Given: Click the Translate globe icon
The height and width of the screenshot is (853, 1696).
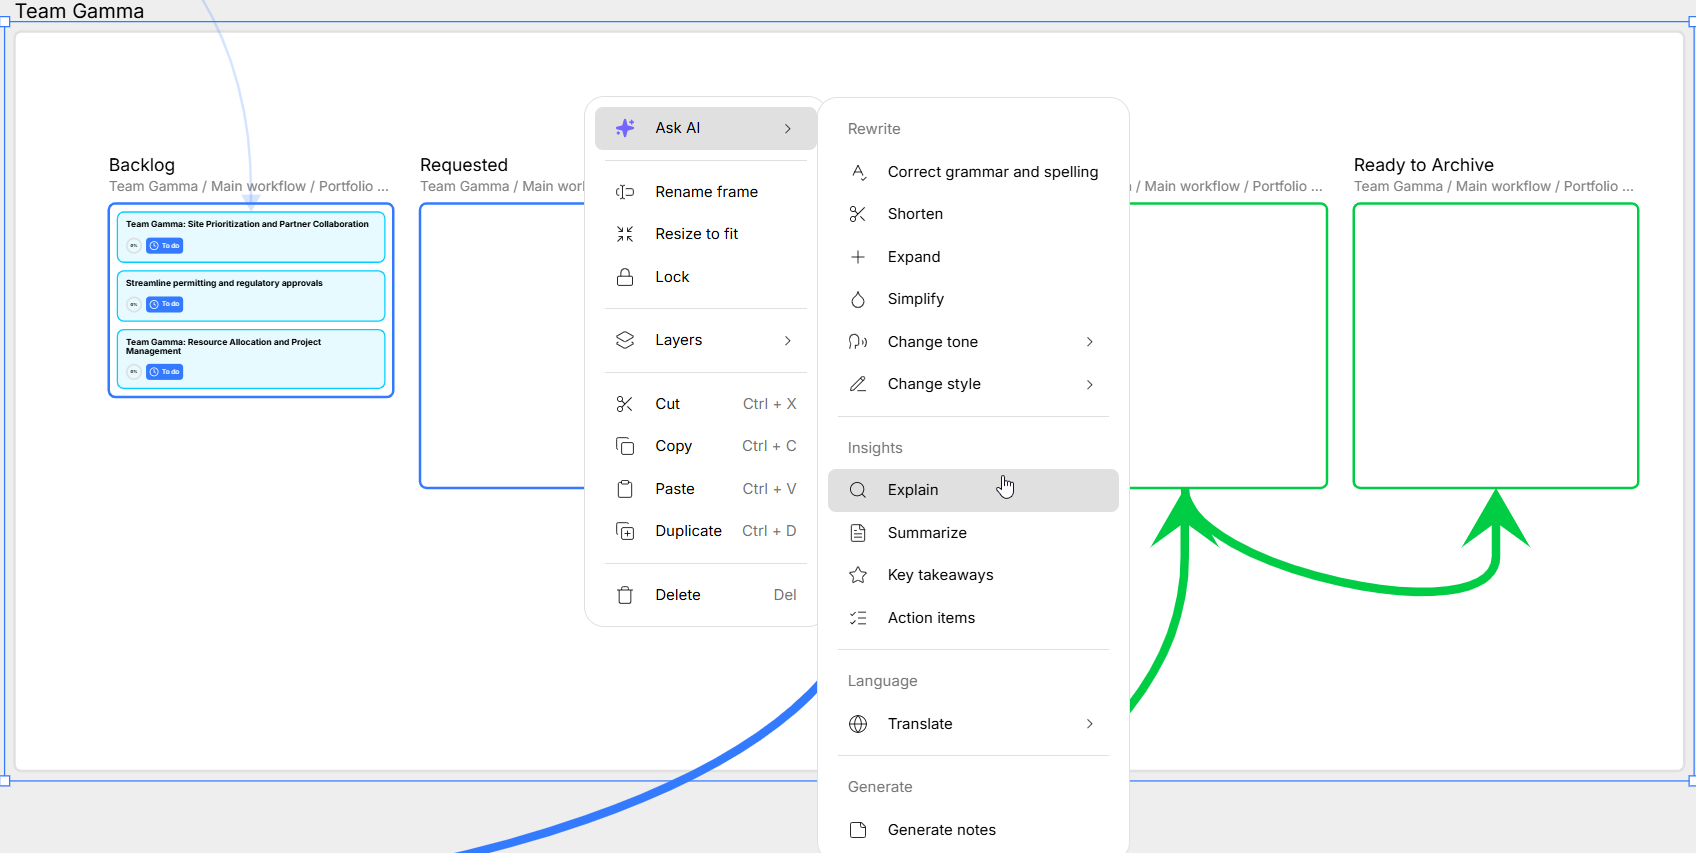Looking at the screenshot, I should tap(858, 724).
